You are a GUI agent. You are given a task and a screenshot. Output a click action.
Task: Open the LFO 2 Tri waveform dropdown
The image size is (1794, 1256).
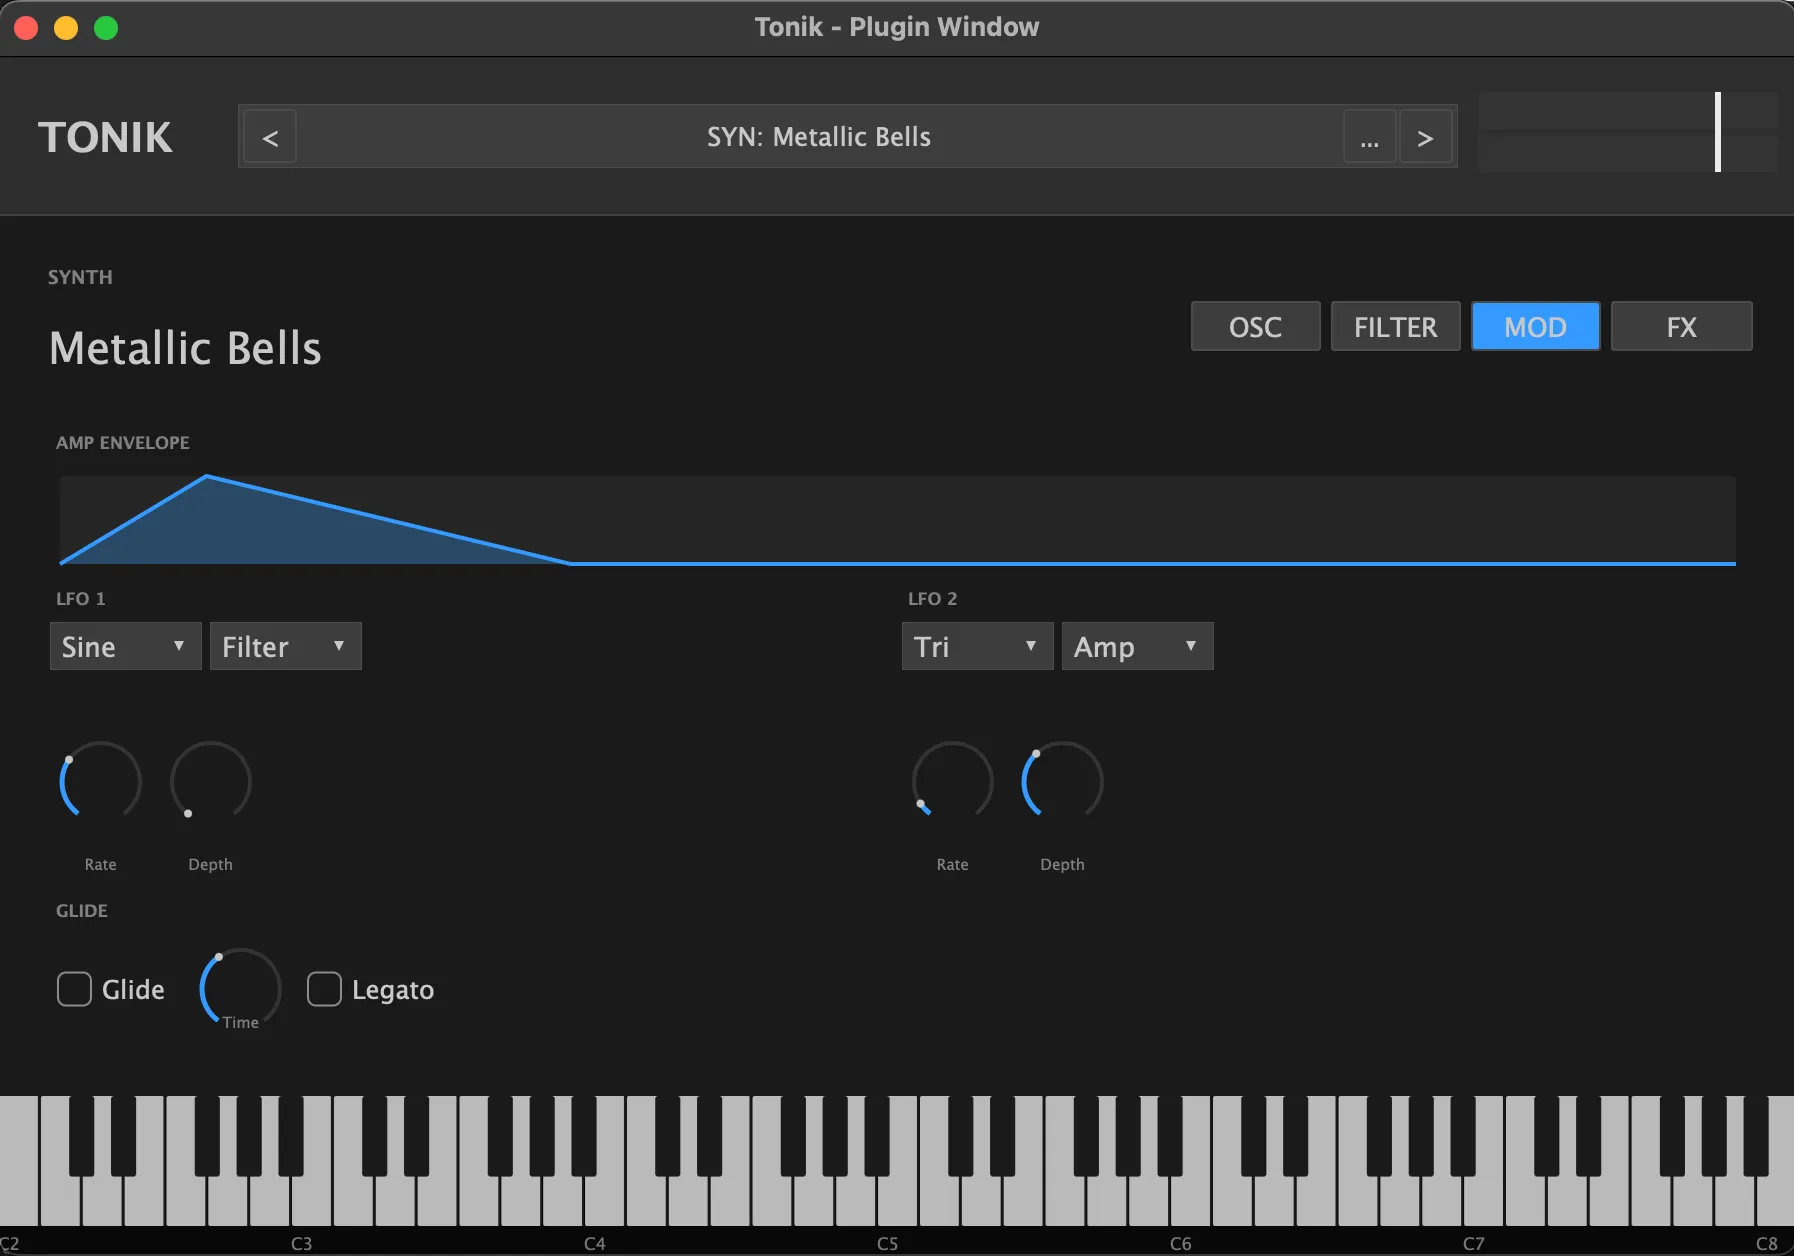[x=978, y=646]
